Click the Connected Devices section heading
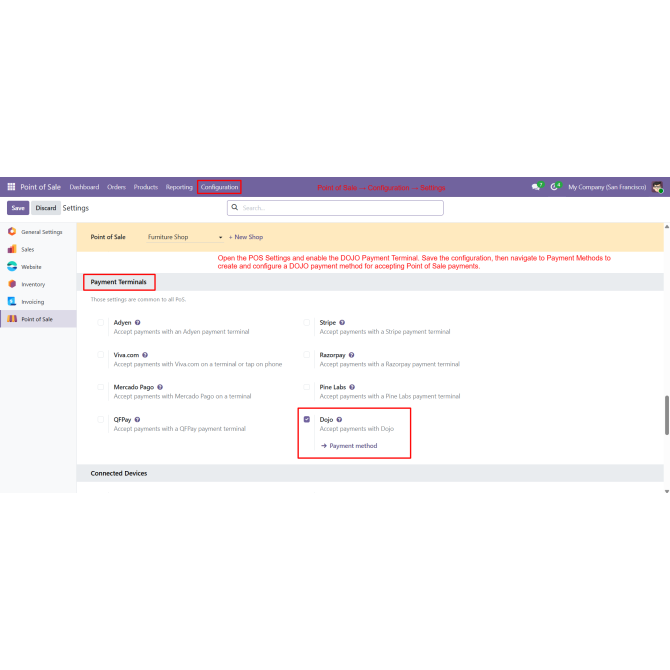This screenshot has width=670, height=670. tap(119, 473)
